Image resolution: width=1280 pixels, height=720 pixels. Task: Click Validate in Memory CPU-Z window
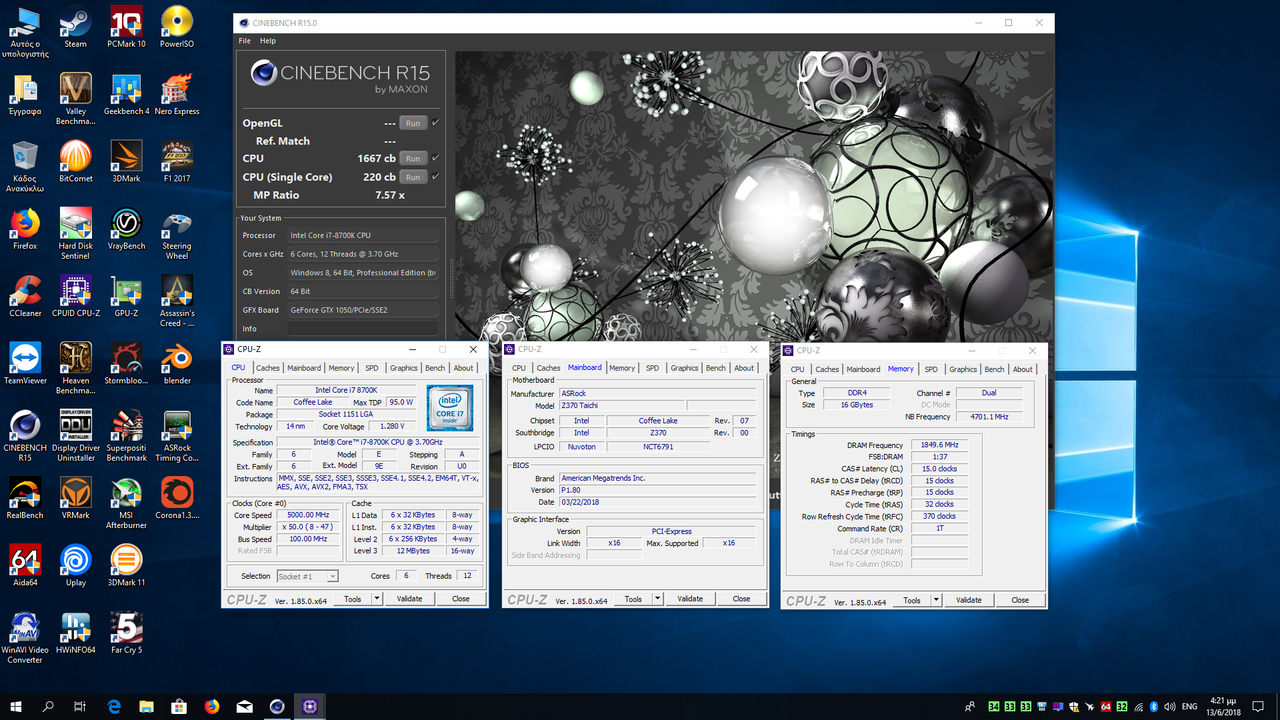[x=968, y=600]
